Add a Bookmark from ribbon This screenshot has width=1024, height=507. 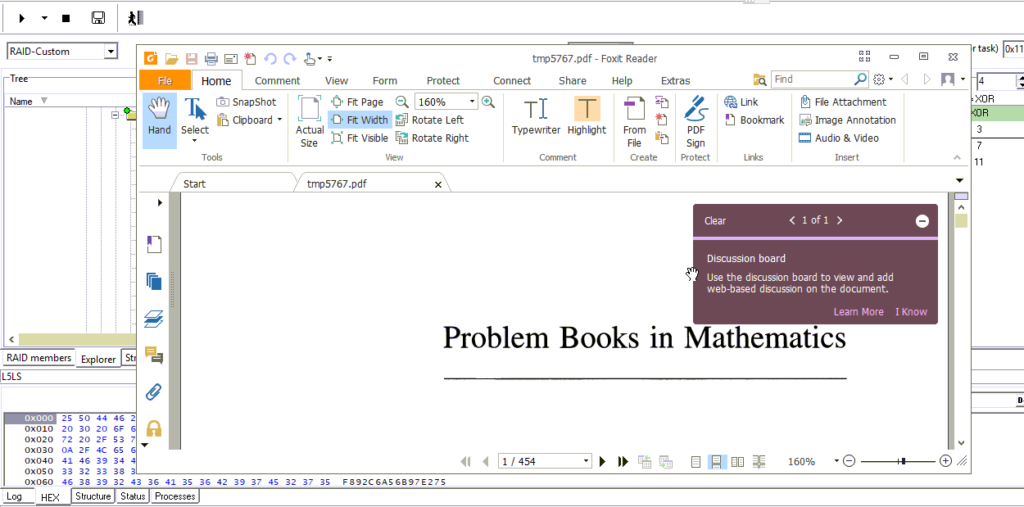click(x=754, y=120)
